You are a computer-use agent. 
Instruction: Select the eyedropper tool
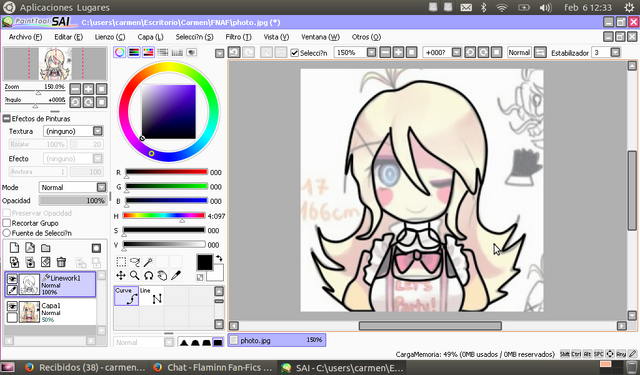(176, 275)
